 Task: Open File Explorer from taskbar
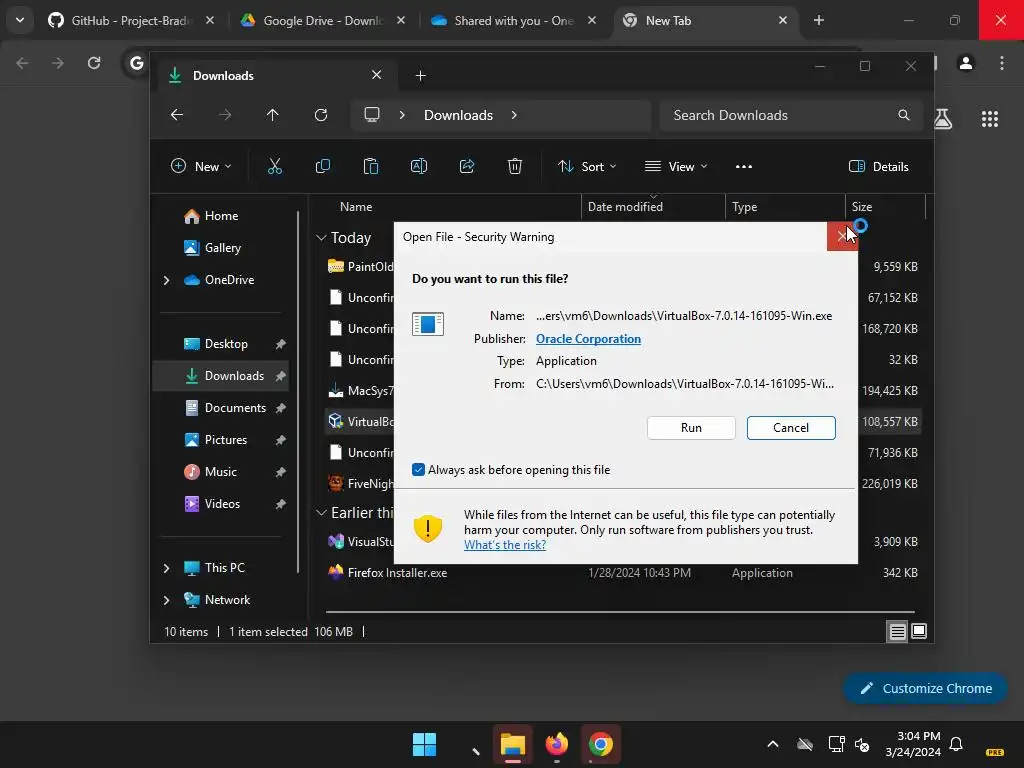click(x=513, y=744)
